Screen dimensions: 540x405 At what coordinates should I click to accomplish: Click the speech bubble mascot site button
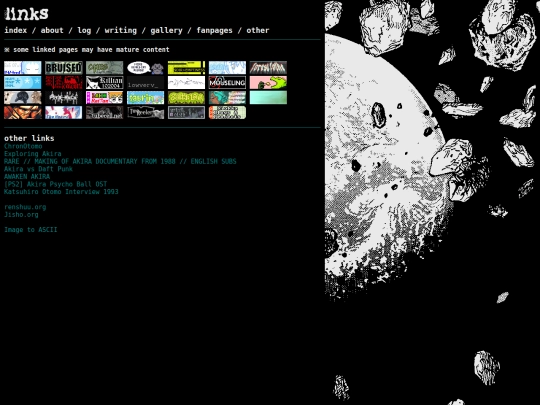(145, 68)
